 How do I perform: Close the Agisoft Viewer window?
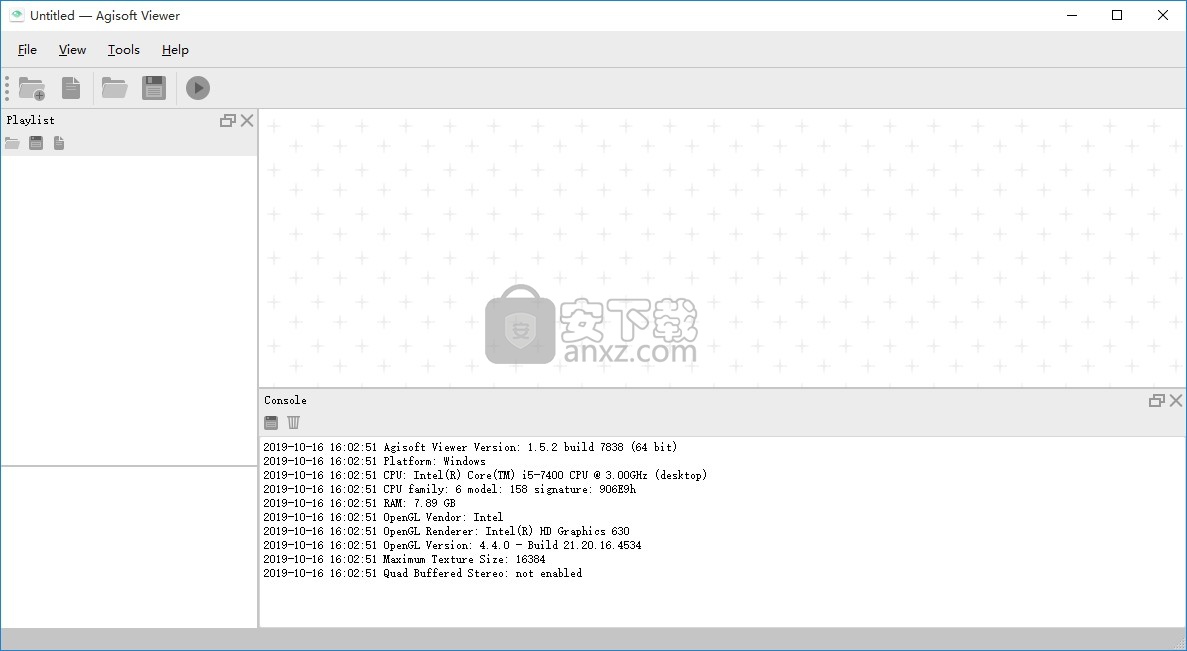(1163, 15)
